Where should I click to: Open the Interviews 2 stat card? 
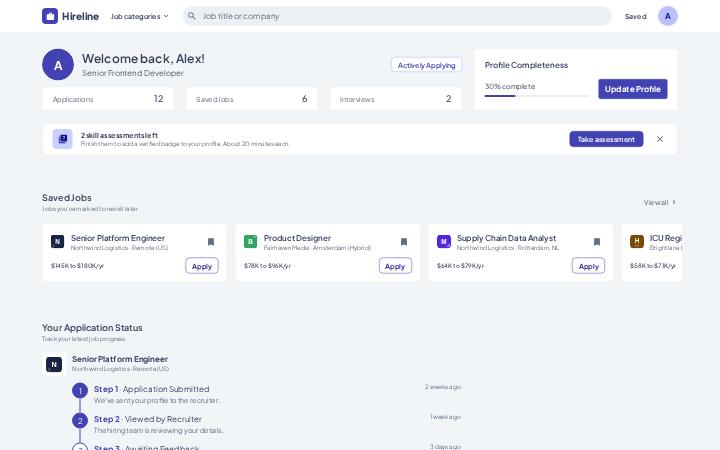pos(396,99)
